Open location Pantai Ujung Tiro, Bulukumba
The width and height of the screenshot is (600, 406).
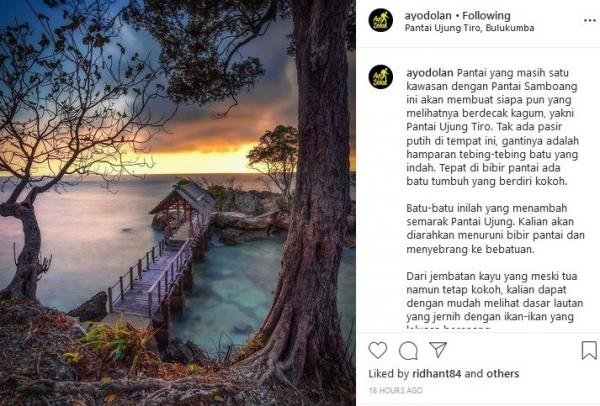tap(470, 28)
